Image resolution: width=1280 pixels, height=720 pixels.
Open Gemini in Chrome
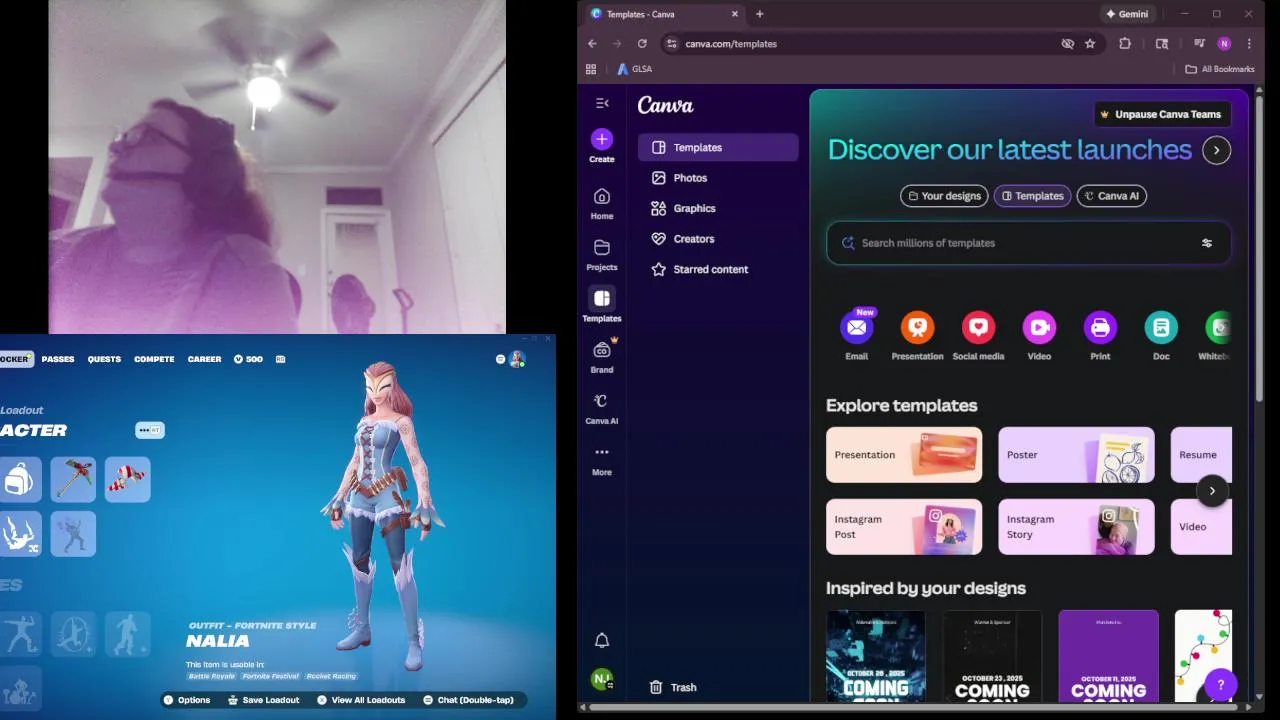(1126, 14)
